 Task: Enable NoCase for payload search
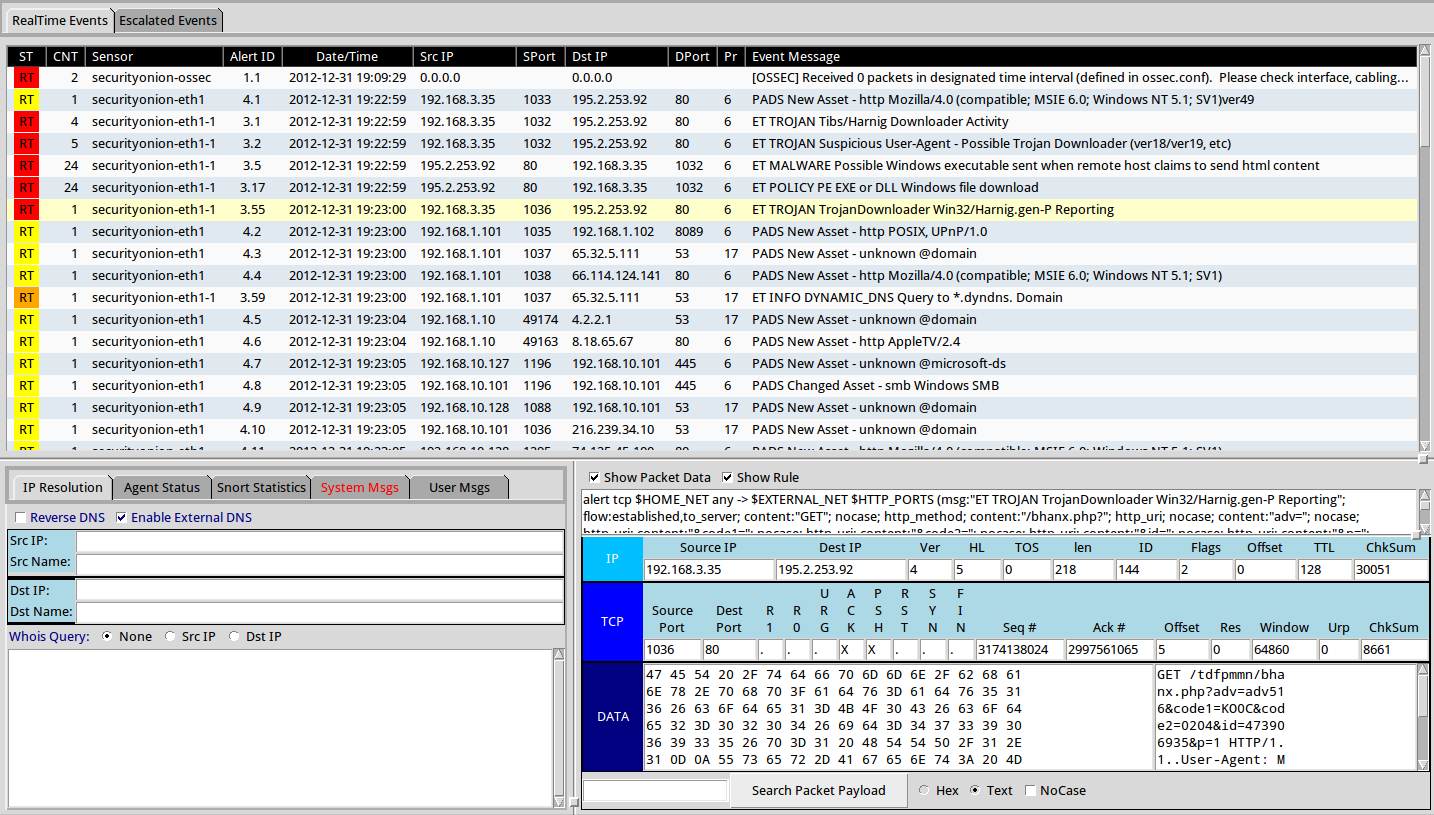[x=1029, y=790]
